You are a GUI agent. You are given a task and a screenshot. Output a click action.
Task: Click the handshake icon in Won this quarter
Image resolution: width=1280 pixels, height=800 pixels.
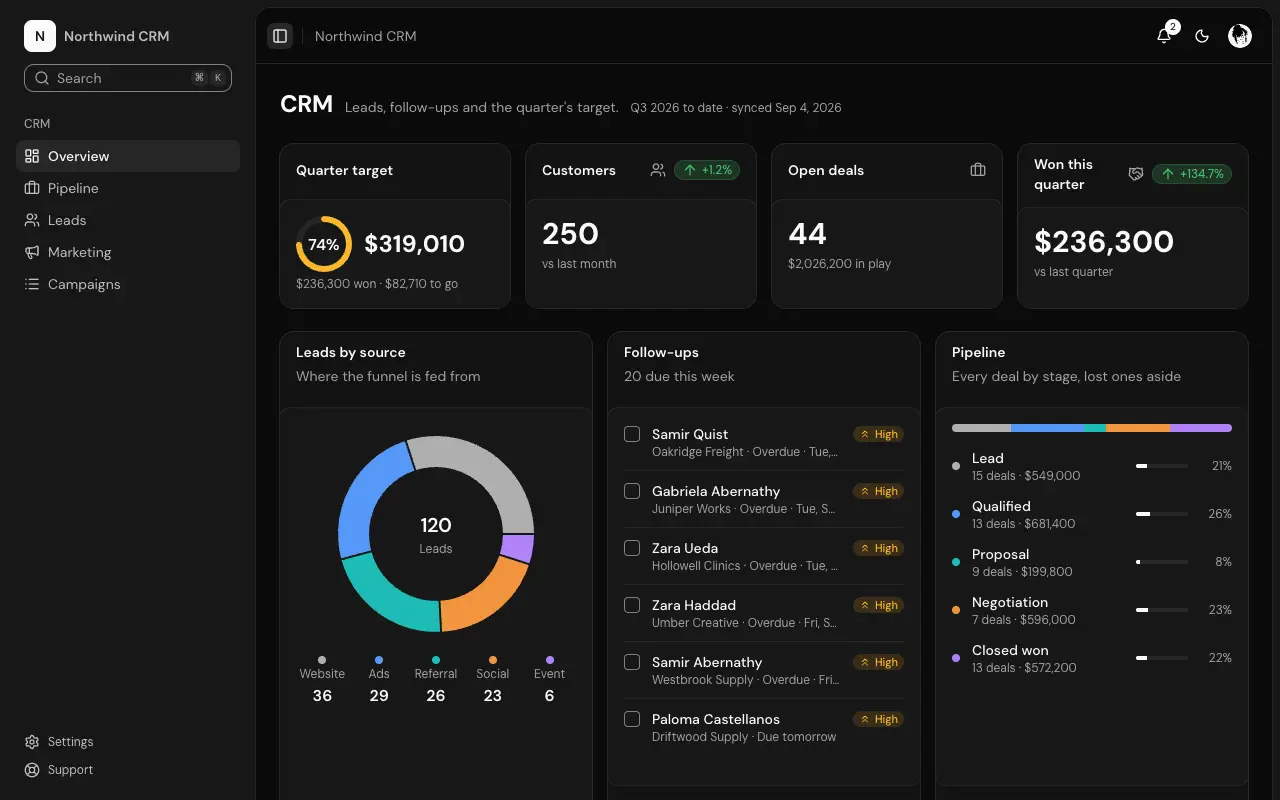point(1136,174)
